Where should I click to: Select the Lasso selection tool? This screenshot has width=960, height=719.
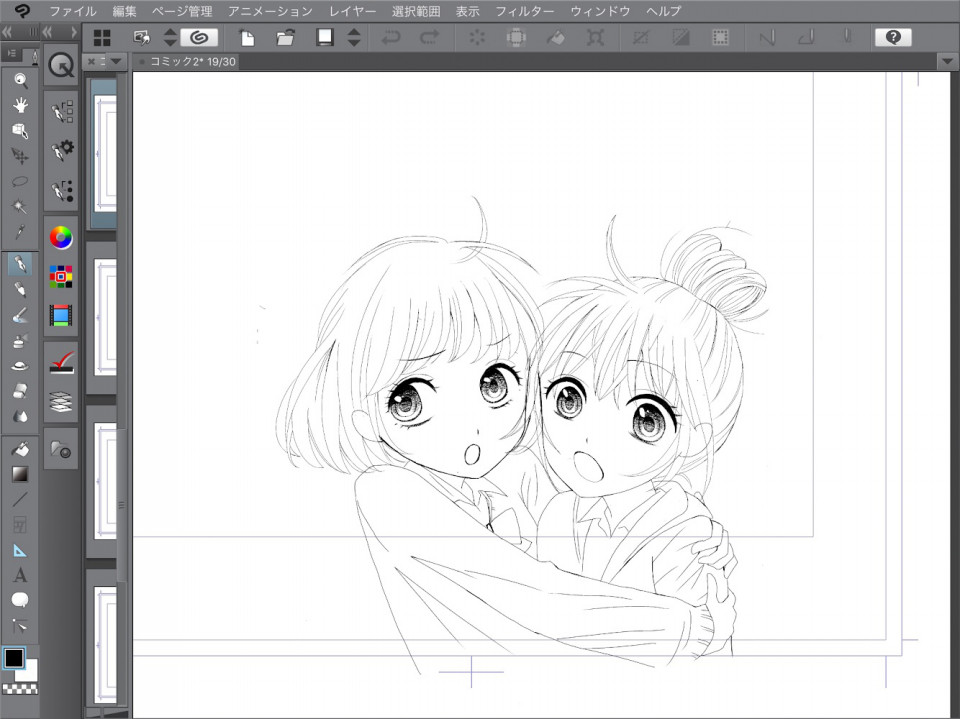coord(20,181)
